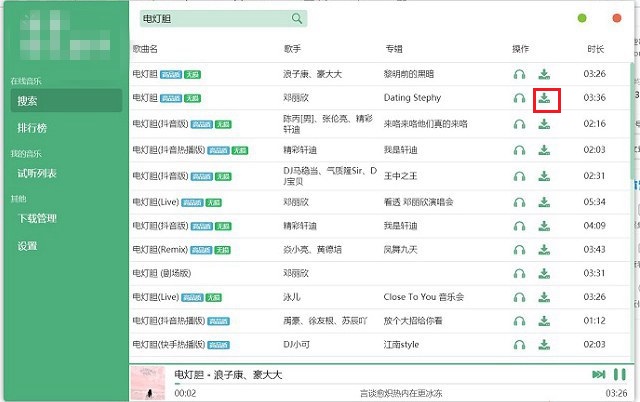This screenshot has height=402, width=640.
Task: Click the results list vertical scrollbar
Action: [x=632, y=120]
